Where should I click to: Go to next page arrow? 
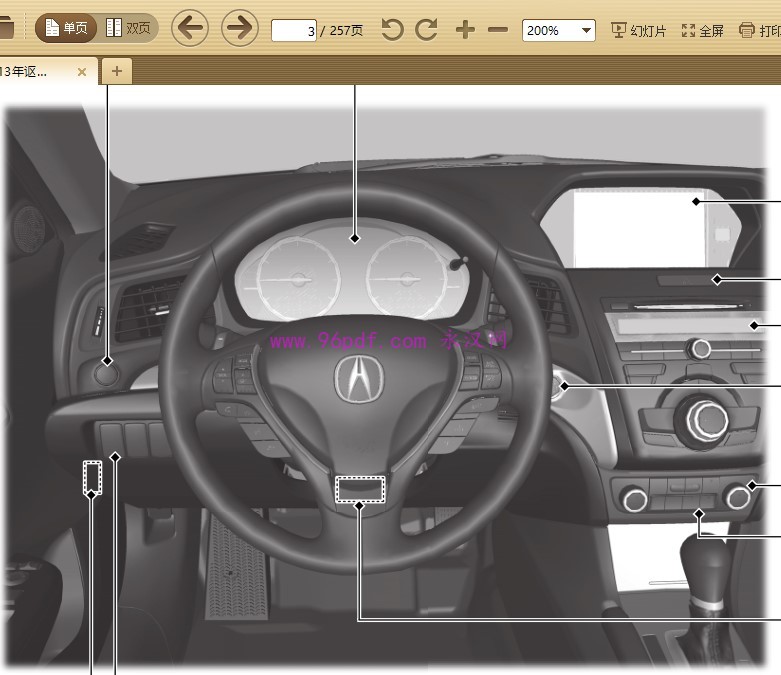click(x=240, y=28)
